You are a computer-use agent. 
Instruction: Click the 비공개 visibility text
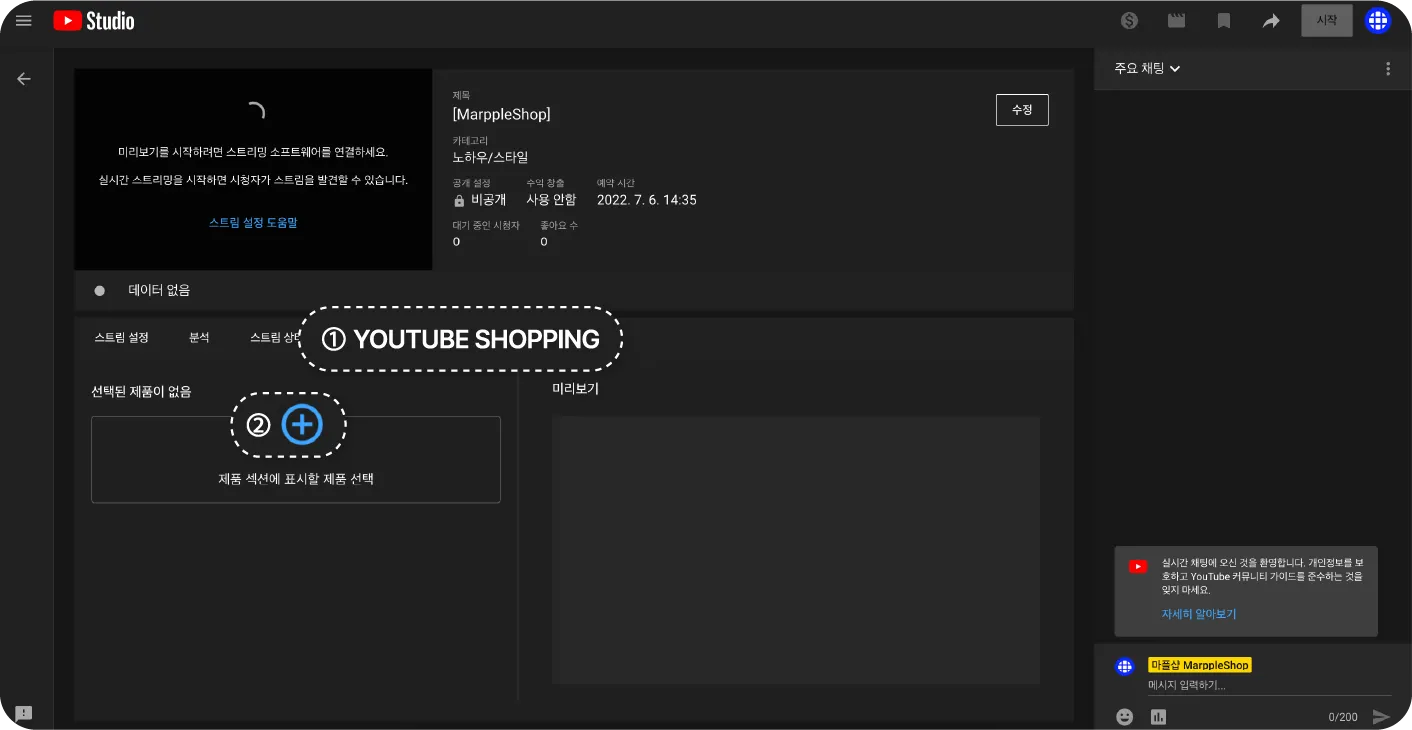488,200
